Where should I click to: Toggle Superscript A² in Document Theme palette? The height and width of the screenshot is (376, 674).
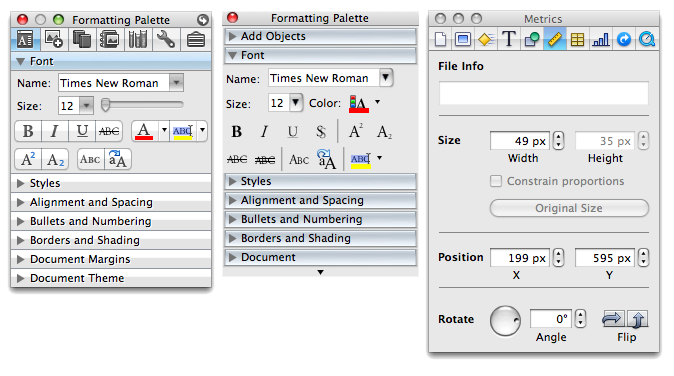coord(28,159)
